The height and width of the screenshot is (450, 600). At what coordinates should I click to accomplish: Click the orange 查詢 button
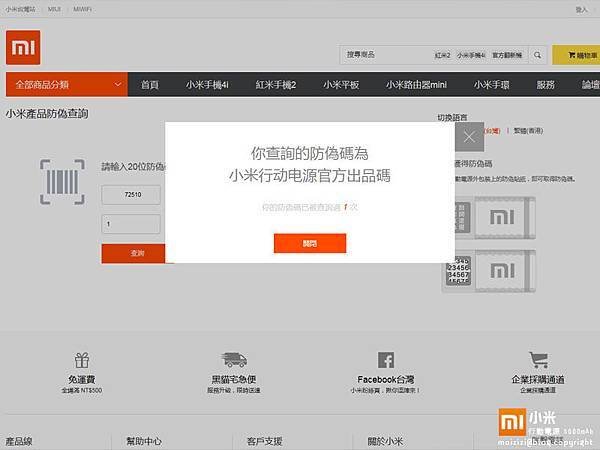tap(134, 253)
